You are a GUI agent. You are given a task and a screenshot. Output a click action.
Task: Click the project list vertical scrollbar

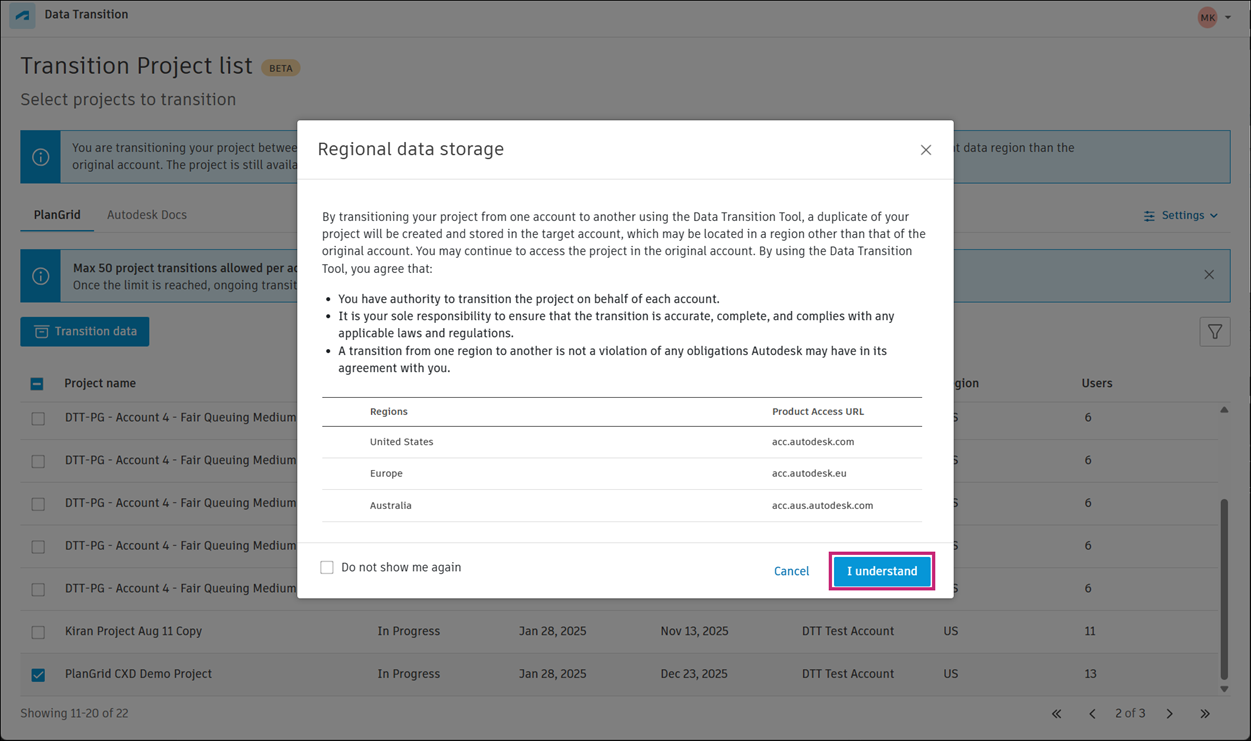[1224, 588]
